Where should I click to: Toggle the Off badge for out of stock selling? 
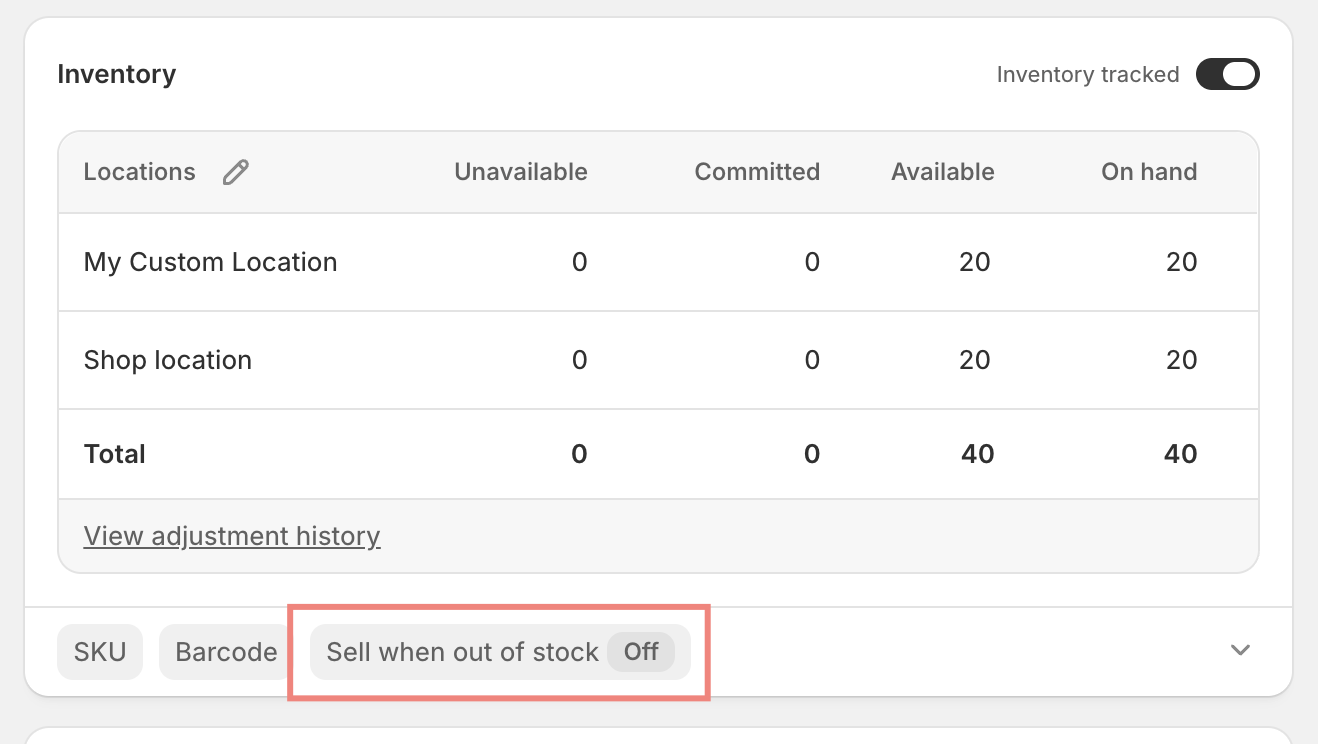[x=641, y=652]
